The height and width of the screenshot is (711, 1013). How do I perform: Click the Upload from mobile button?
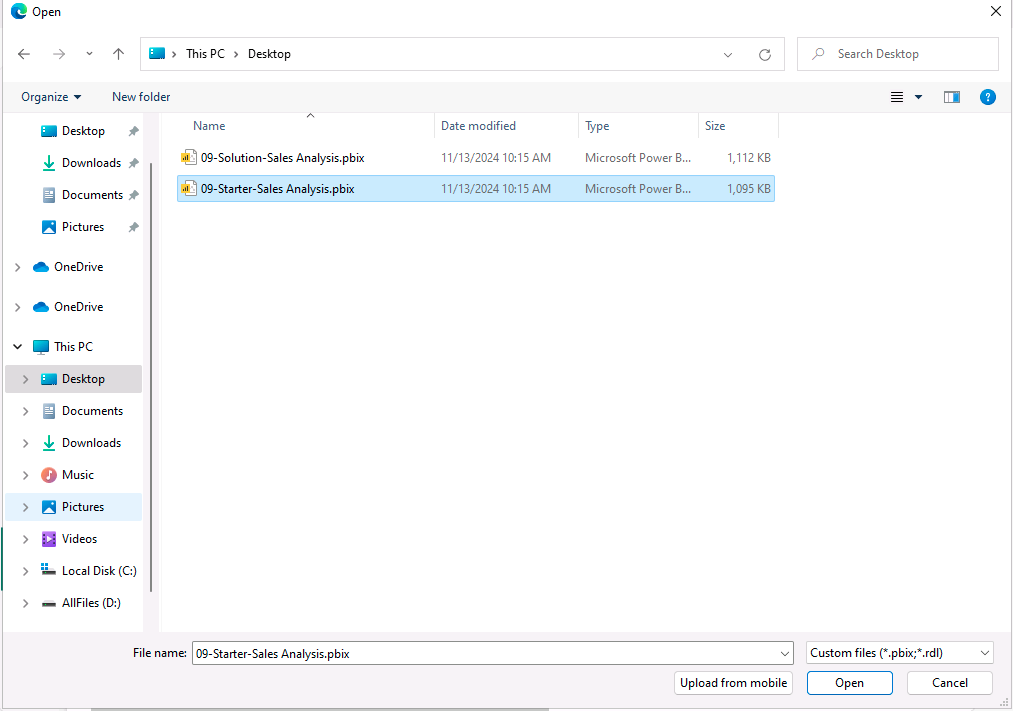pyautogui.click(x=733, y=683)
